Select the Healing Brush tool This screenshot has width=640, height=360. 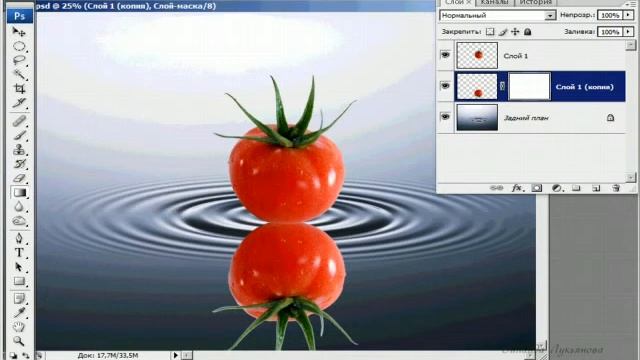tap(19, 121)
